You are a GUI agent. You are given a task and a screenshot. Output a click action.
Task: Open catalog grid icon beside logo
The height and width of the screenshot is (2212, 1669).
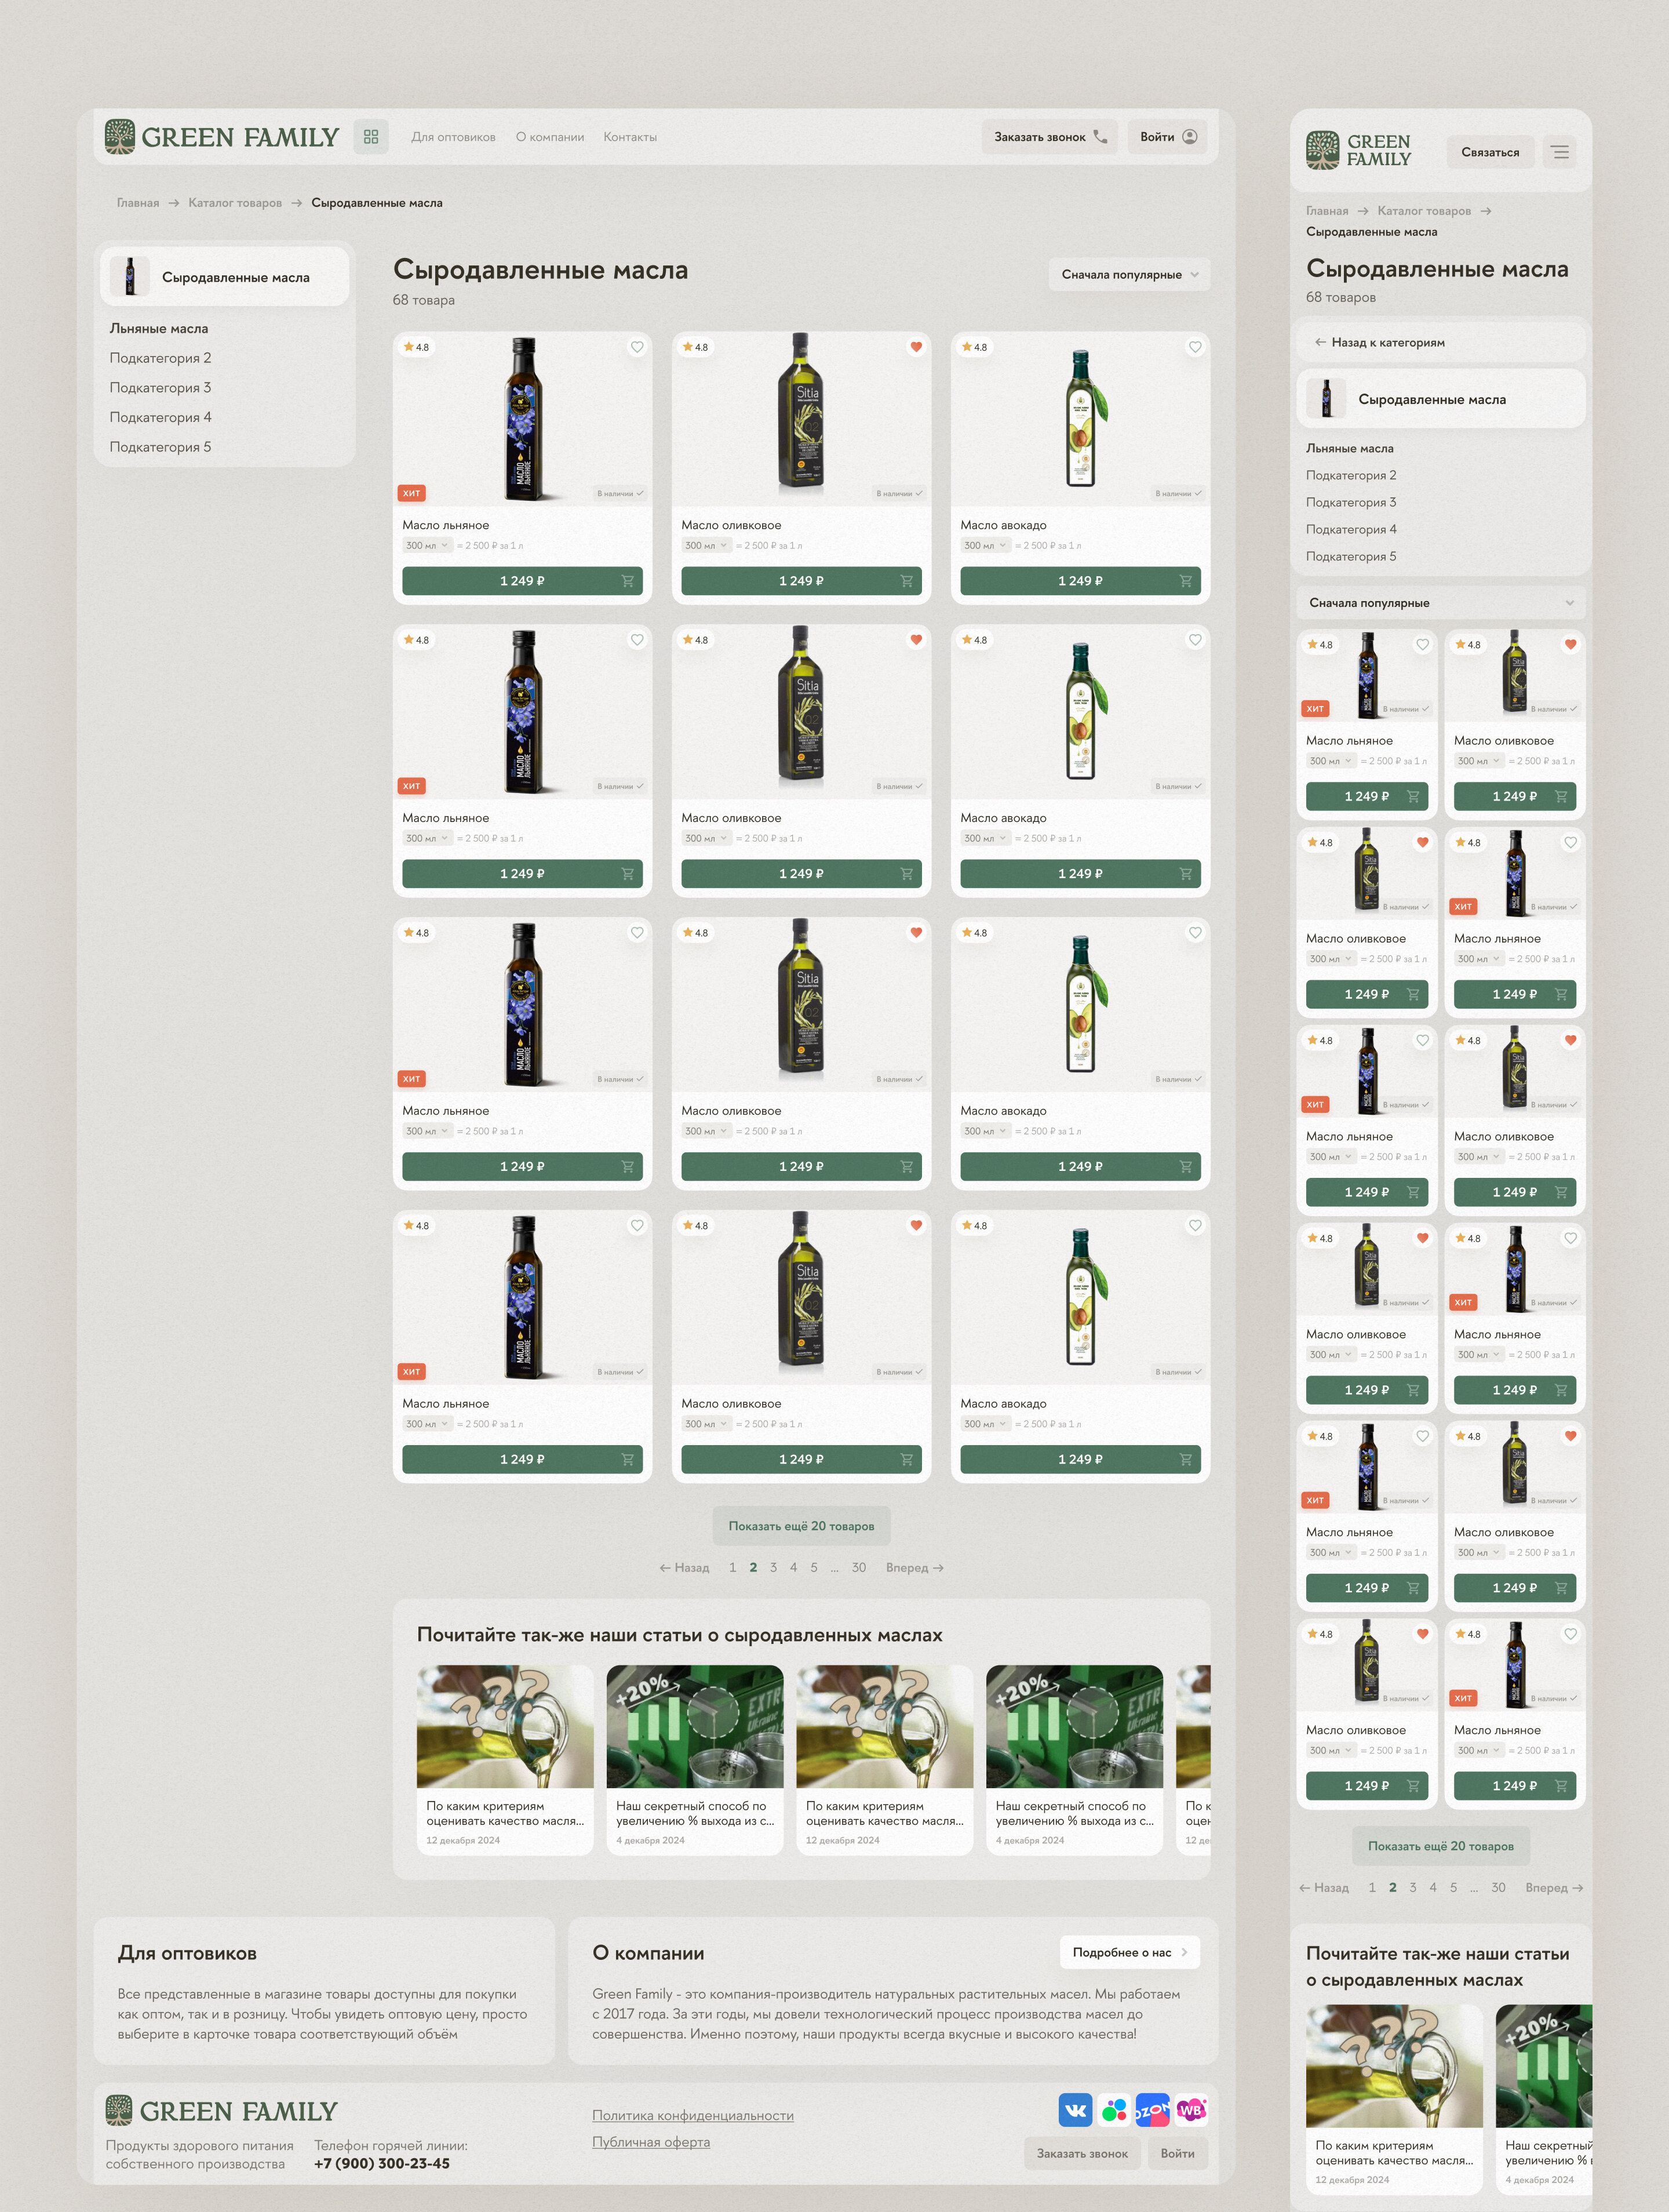pos(371,137)
